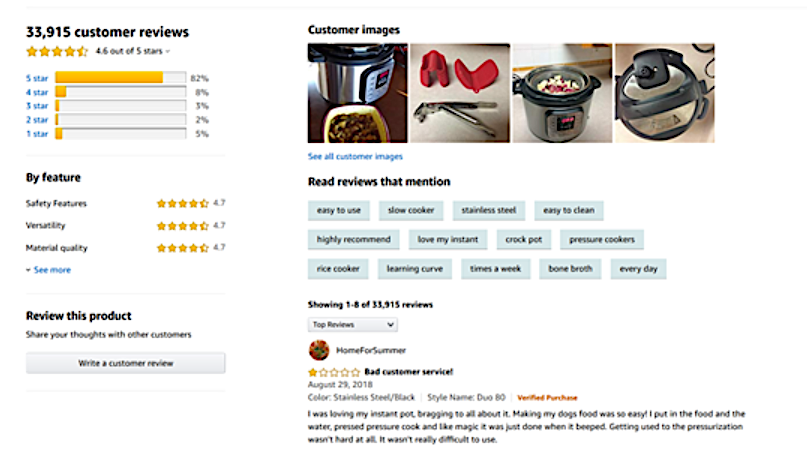Screen dimensions: 807x470
Task: Open the HomeForSummer reviewer profile name
Action: (371, 351)
